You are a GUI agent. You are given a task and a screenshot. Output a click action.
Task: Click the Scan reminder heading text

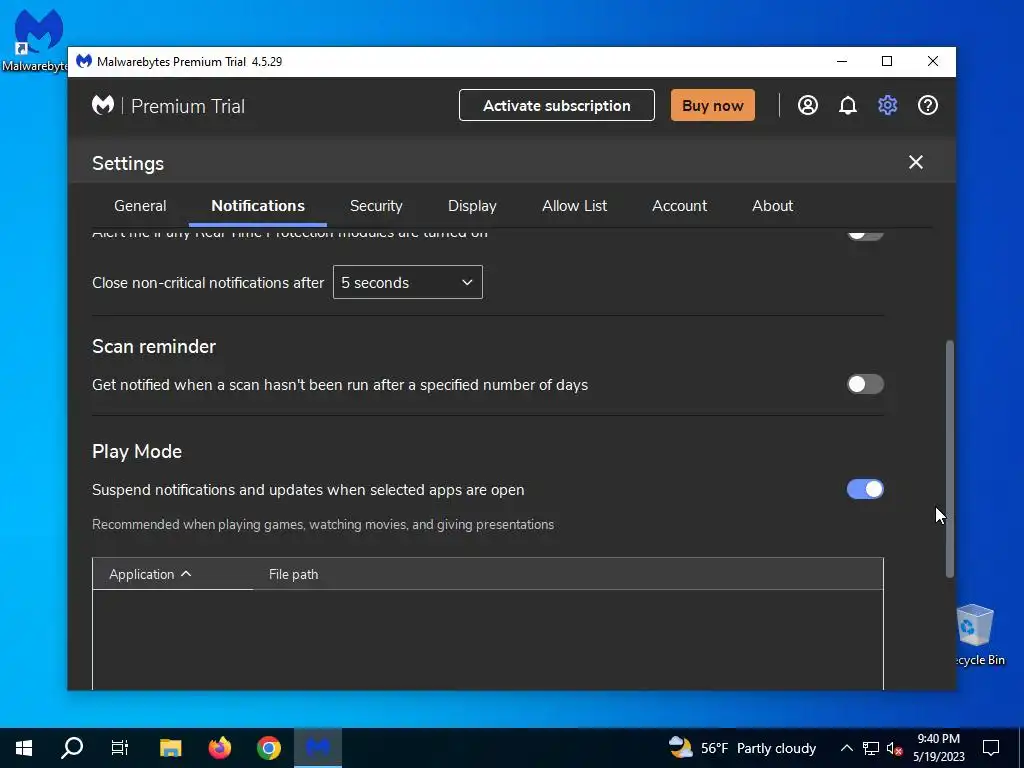coord(154,346)
